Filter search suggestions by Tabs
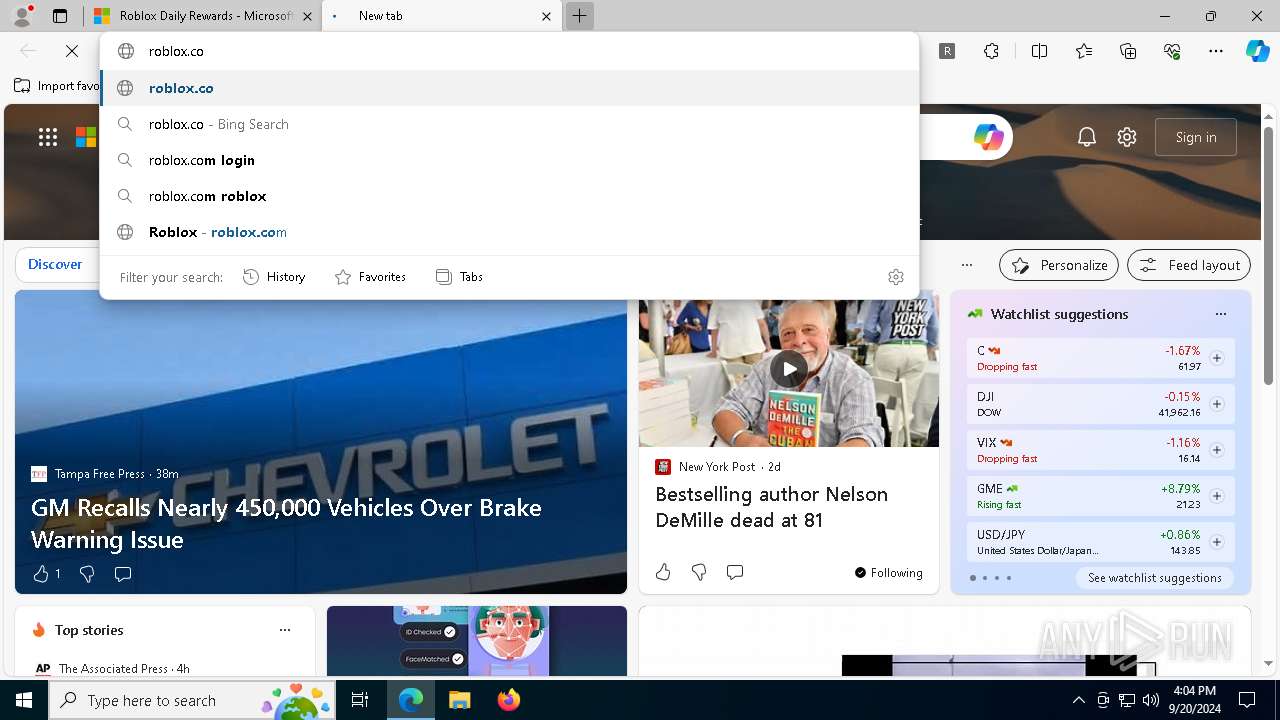The image size is (1280, 720). (460, 277)
